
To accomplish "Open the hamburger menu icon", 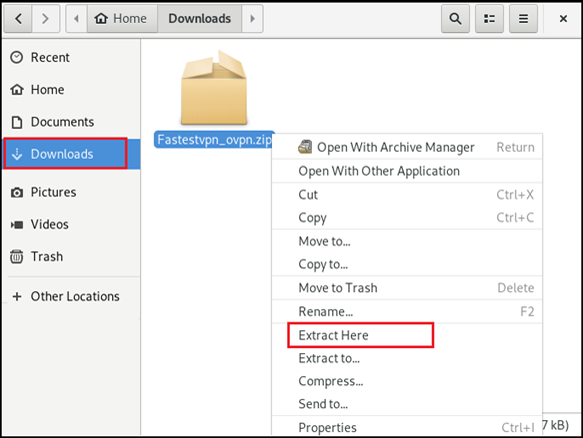I will tap(523, 18).
